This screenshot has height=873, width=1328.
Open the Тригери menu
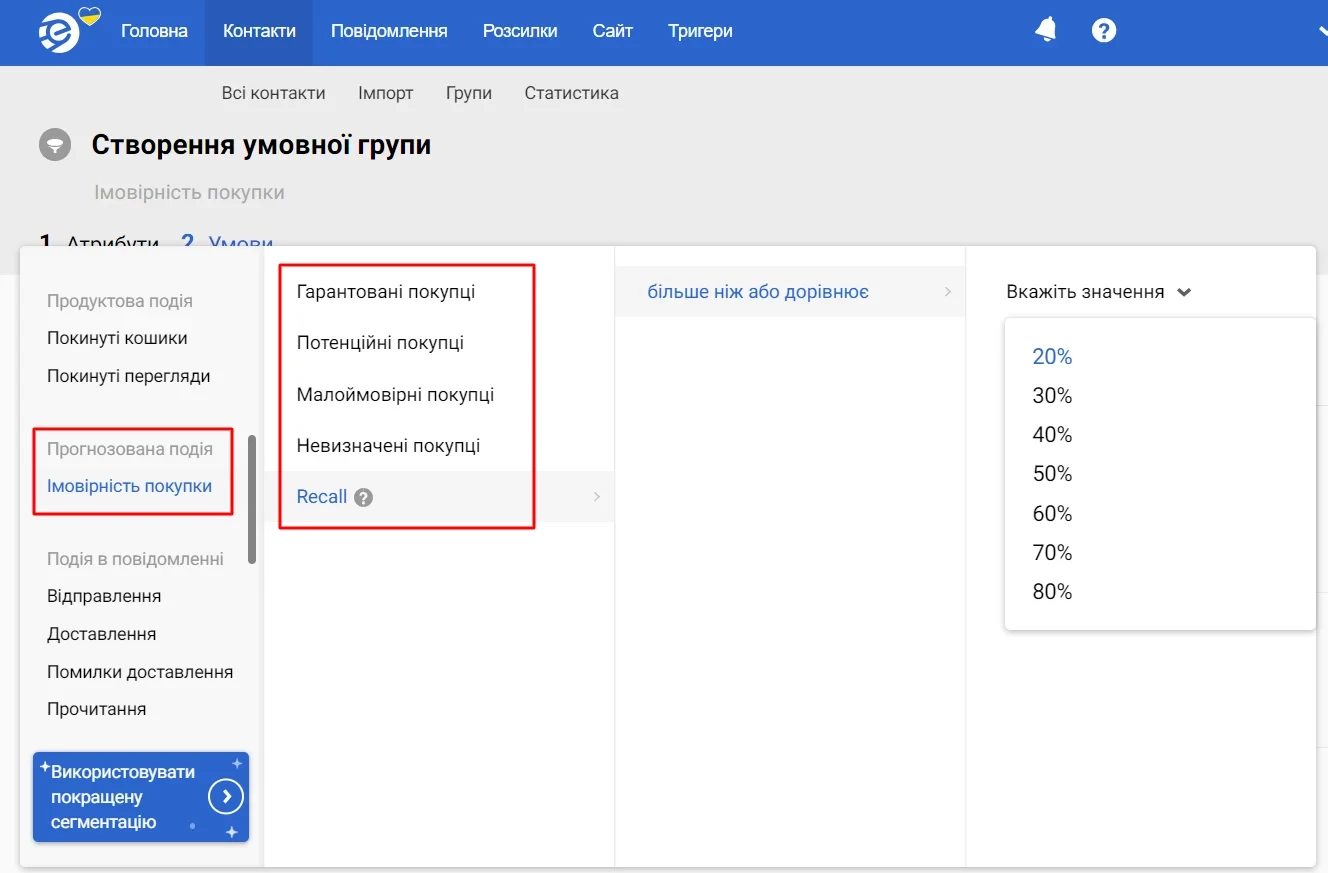tap(700, 31)
